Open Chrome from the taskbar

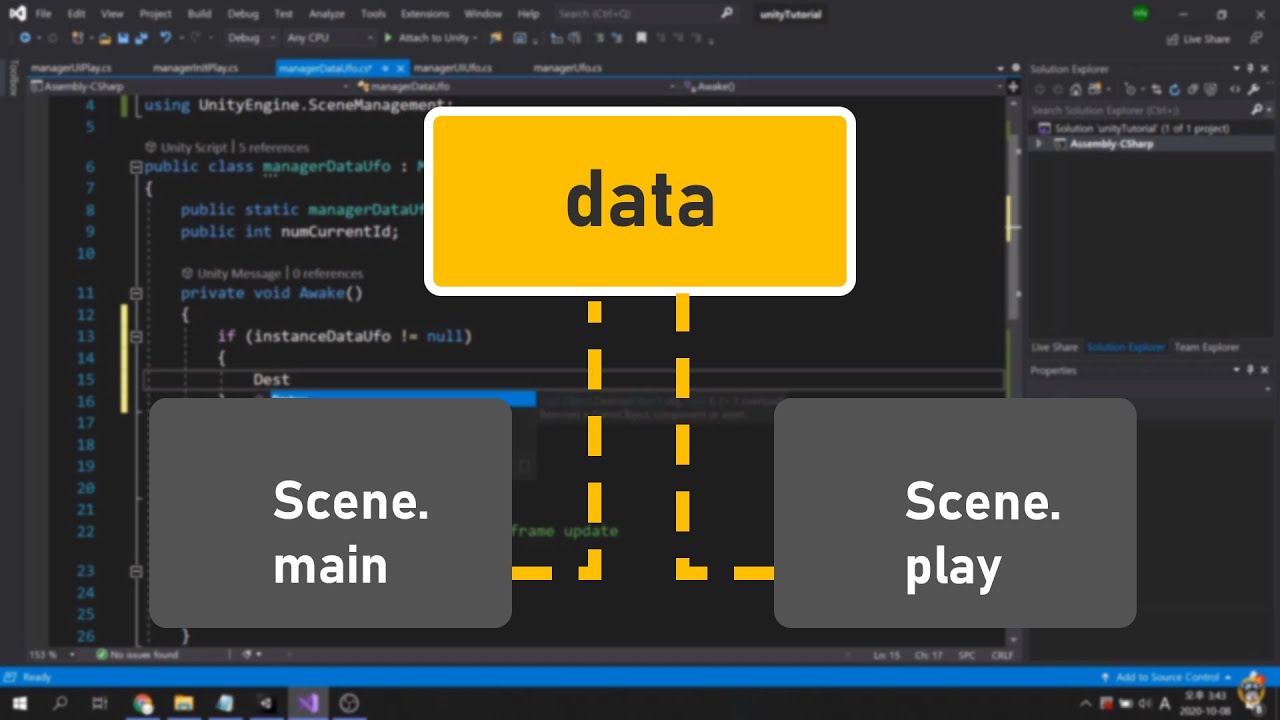(143, 703)
